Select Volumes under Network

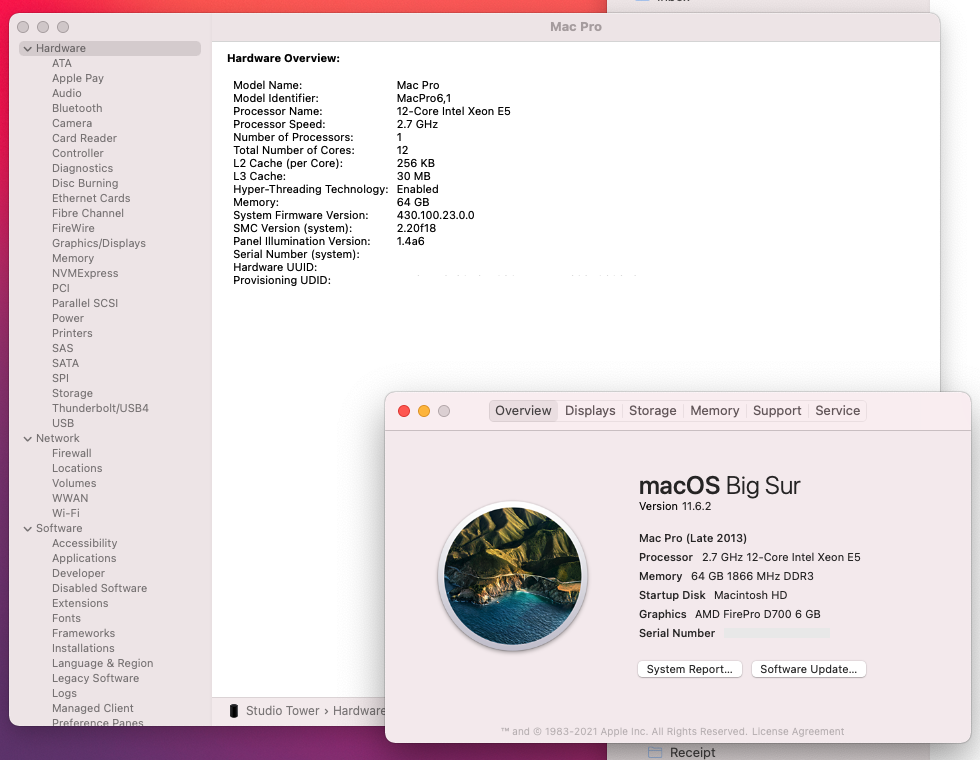74,483
